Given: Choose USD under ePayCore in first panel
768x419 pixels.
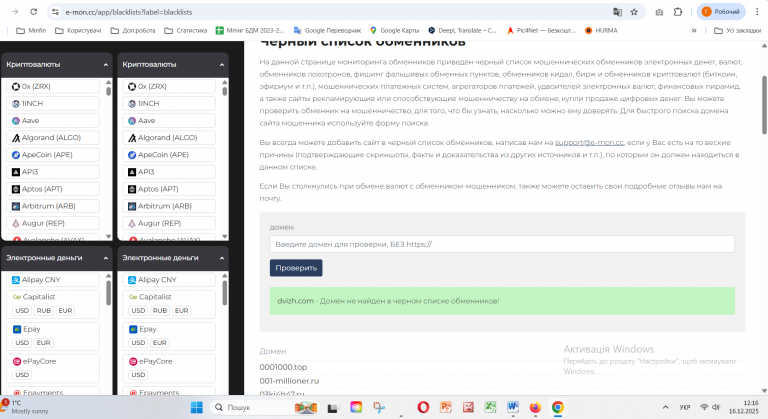Looking at the screenshot, I should tap(22, 375).
